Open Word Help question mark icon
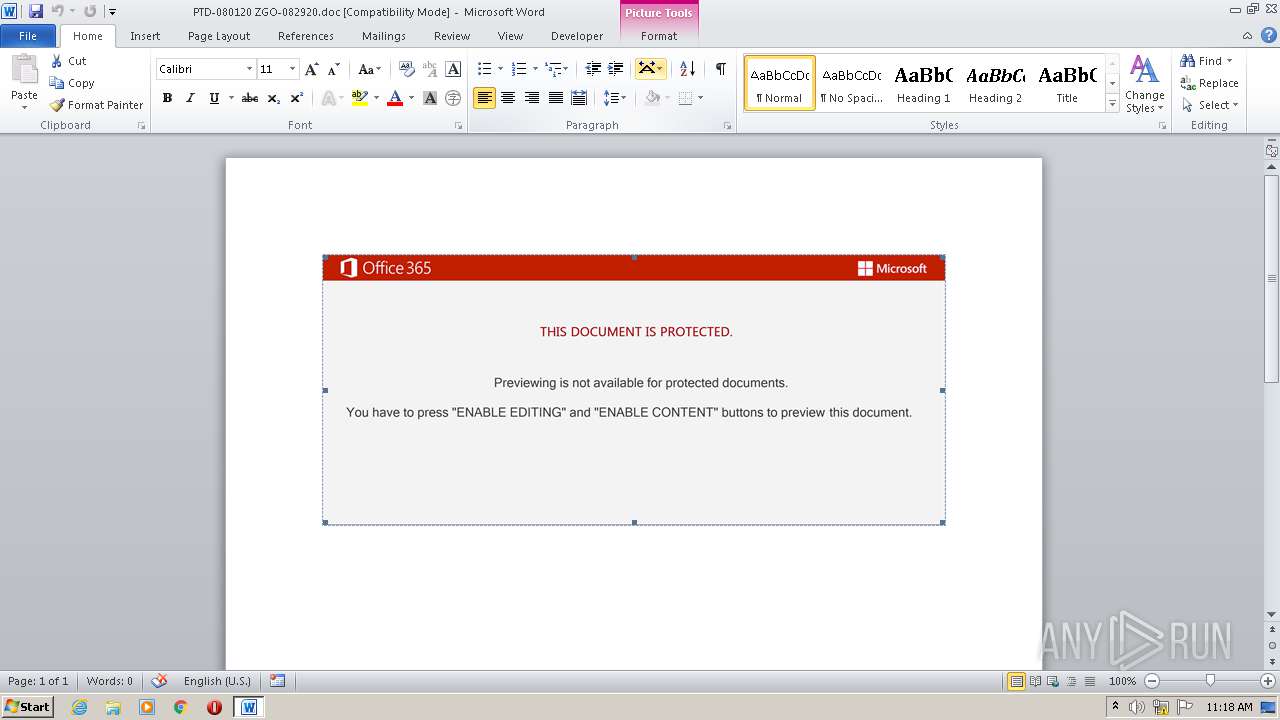 pyautogui.click(x=1269, y=35)
